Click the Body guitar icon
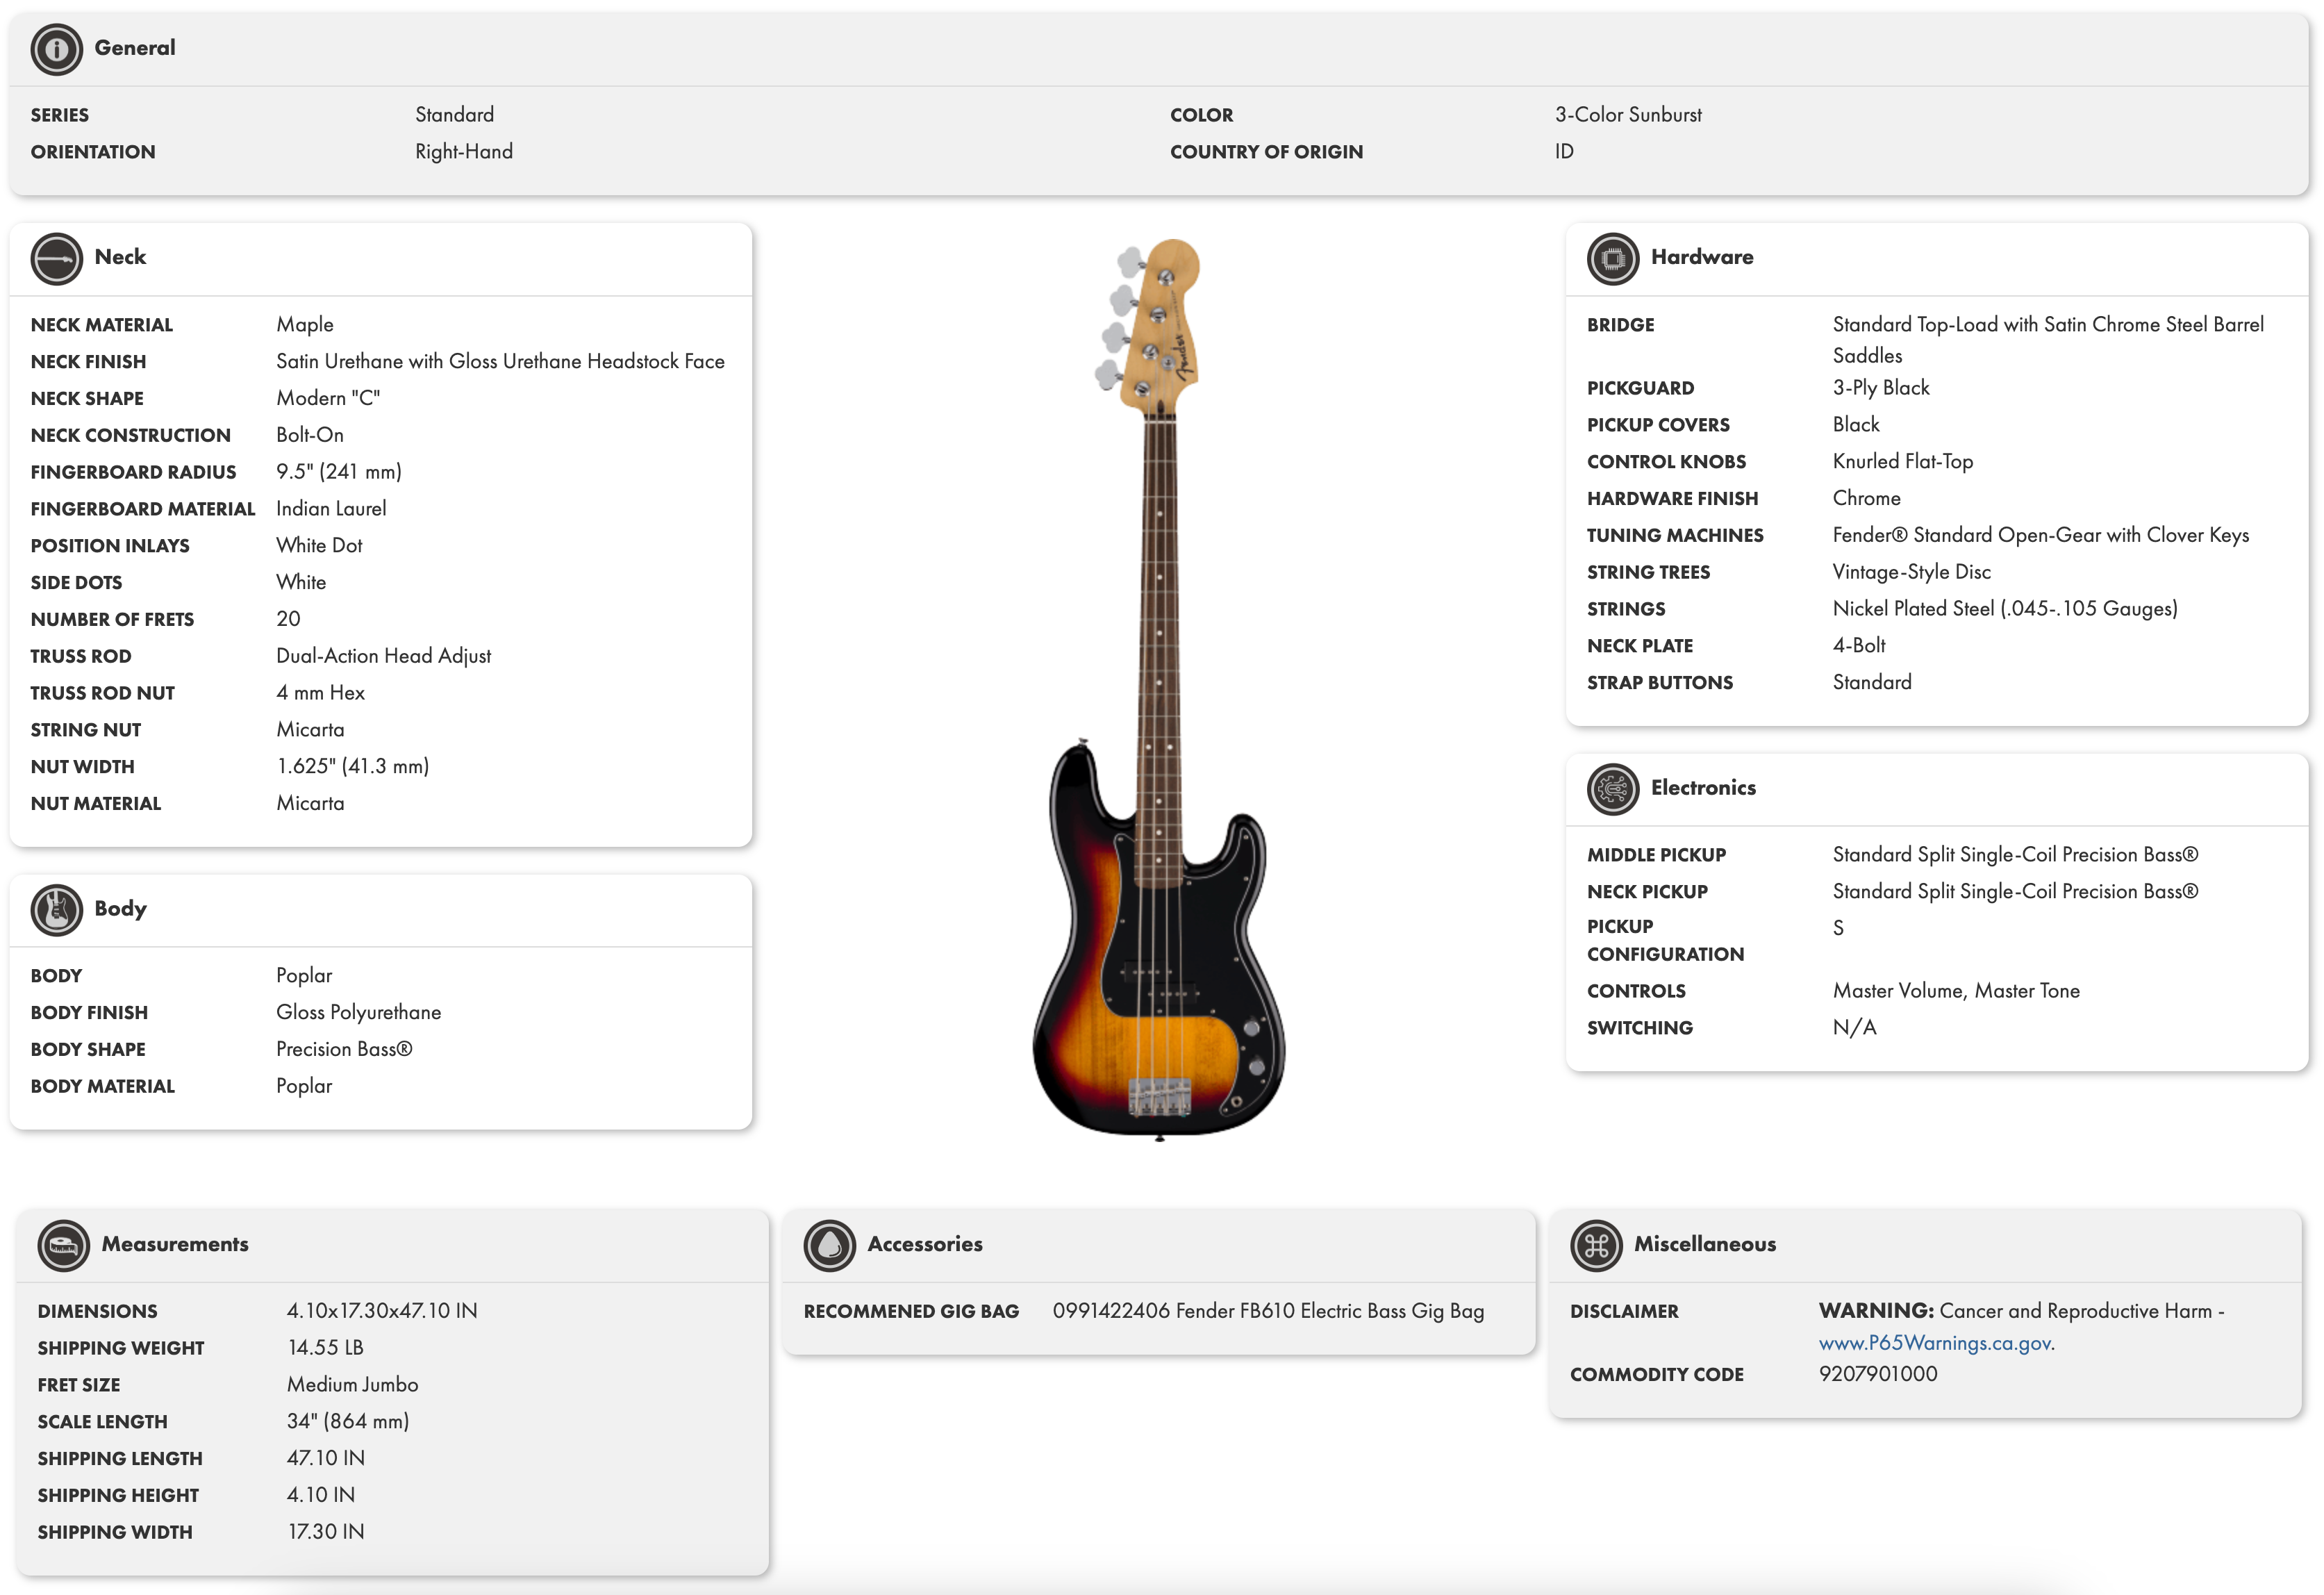The height and width of the screenshot is (1595, 2324). pos(56,909)
